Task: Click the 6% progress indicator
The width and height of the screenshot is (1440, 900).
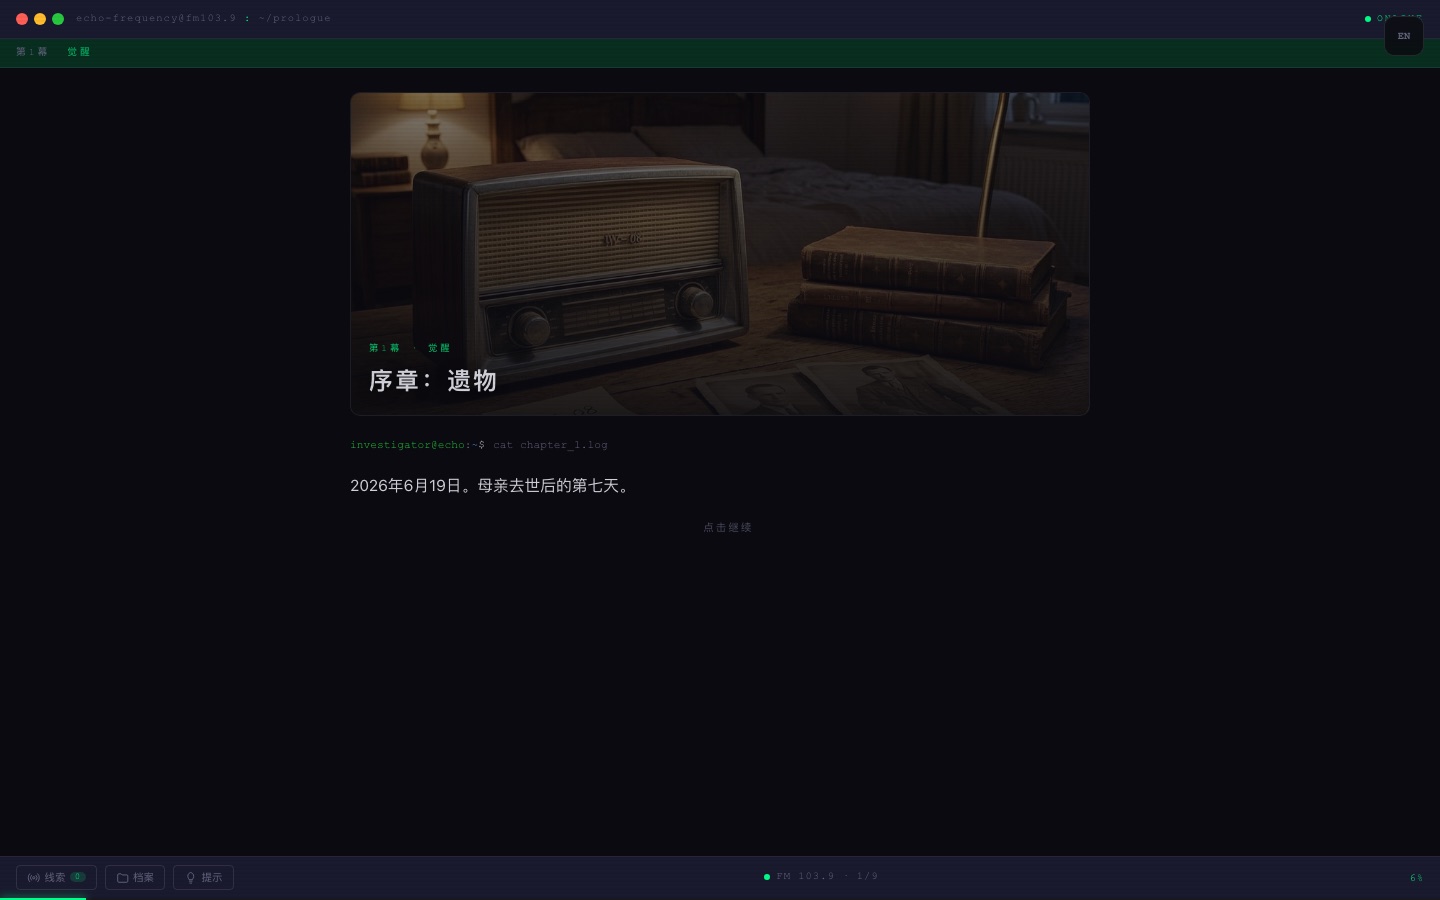Action: [1416, 878]
